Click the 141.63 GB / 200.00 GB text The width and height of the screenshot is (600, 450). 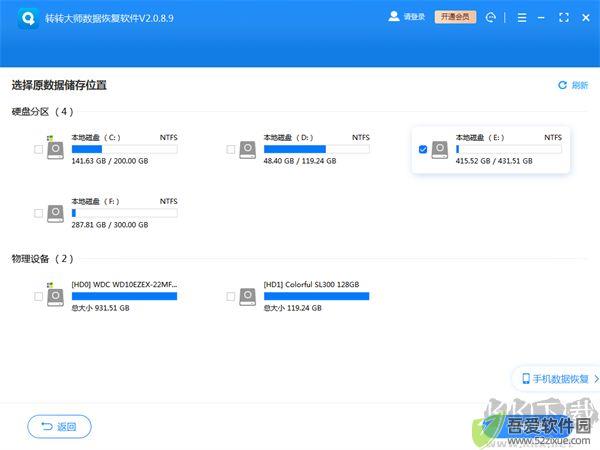(110, 161)
